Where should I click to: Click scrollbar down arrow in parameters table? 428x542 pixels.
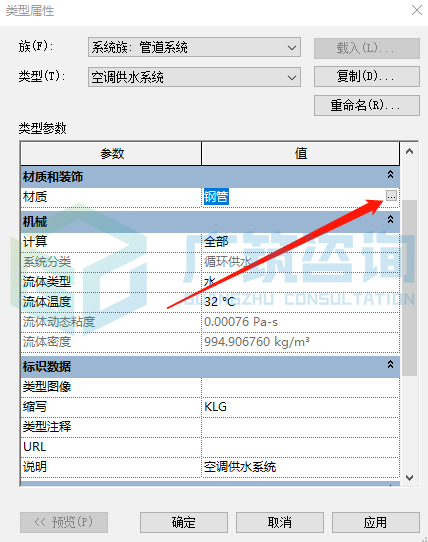coord(409,478)
